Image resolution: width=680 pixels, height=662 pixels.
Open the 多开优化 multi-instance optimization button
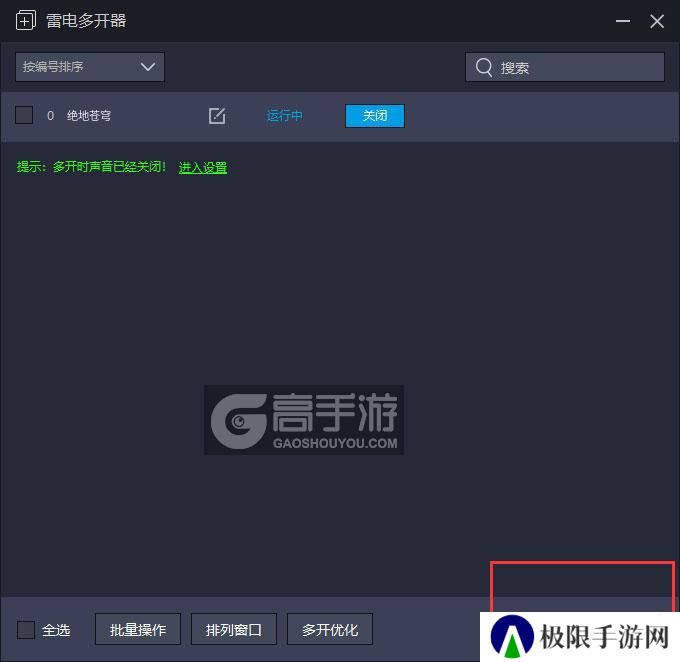330,629
